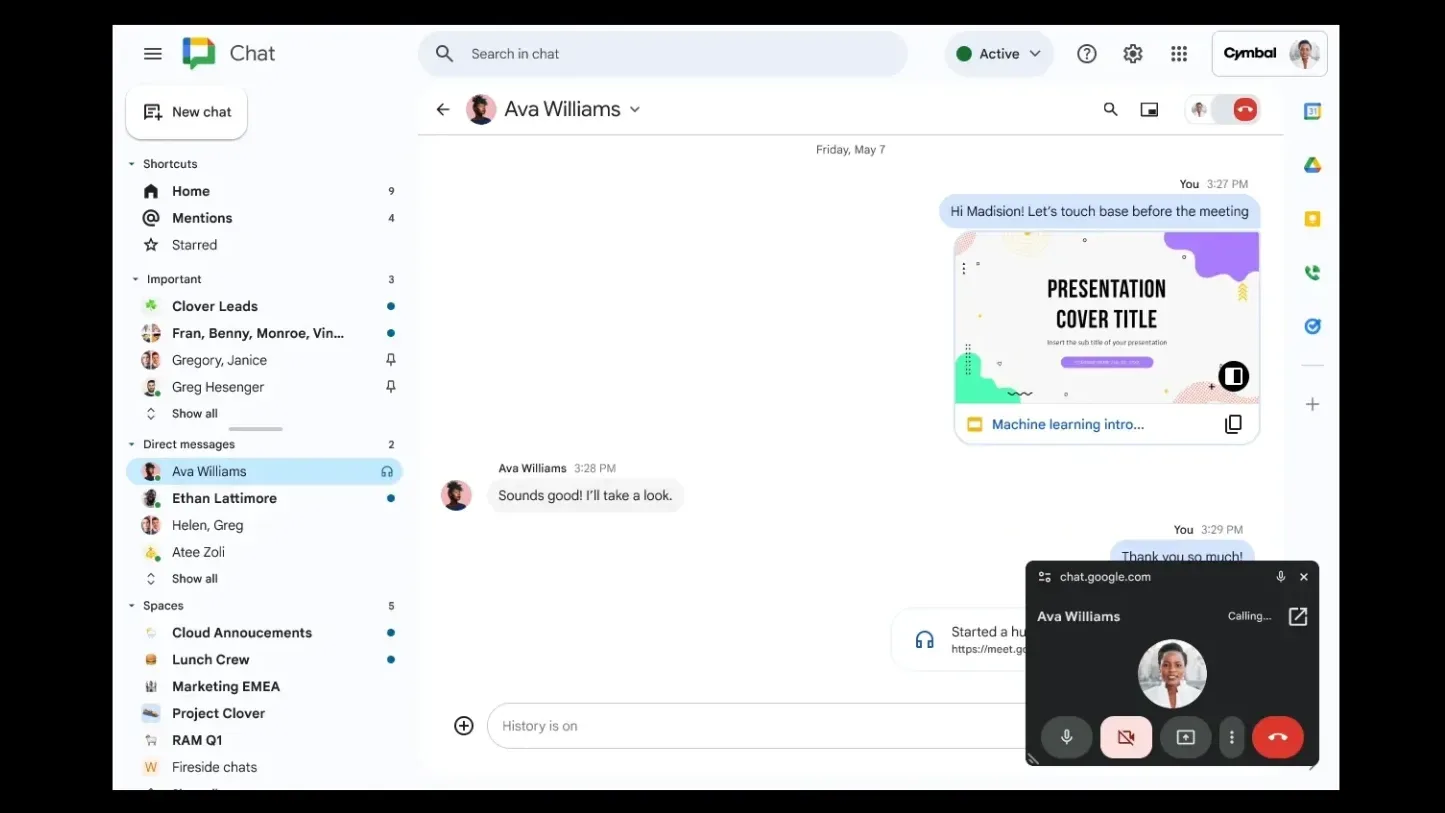The image size is (1445, 813).
Task: Click the microphone indicator in call title bar
Action: [x=1280, y=577]
